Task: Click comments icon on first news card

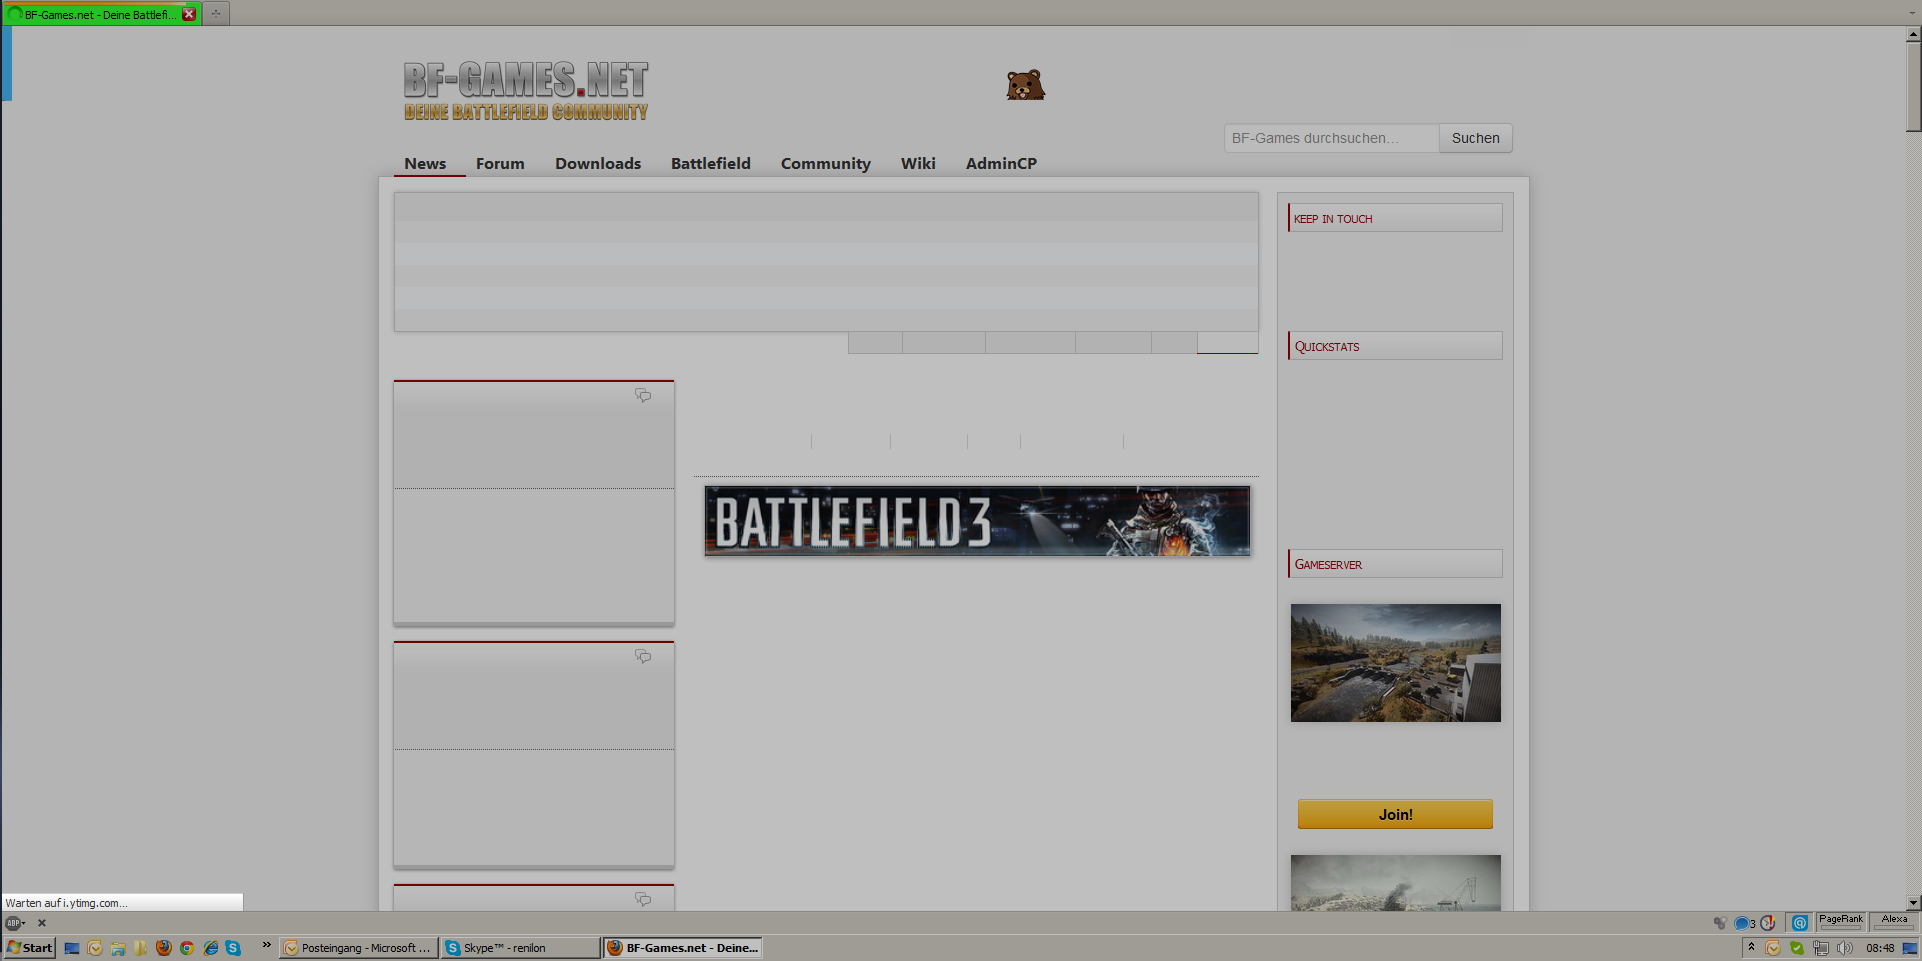Action: click(643, 396)
